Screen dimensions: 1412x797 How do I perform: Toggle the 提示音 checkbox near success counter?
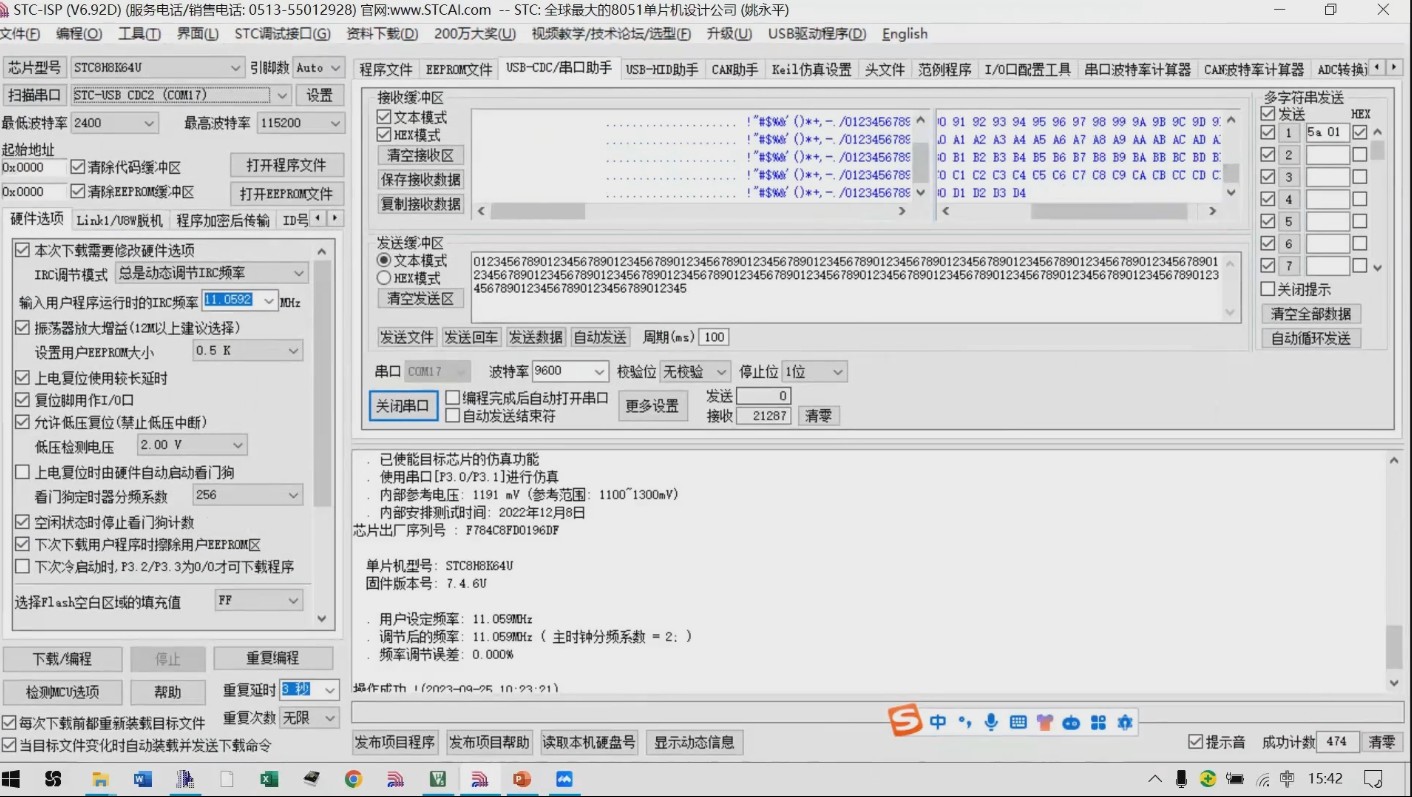[x=1196, y=741]
